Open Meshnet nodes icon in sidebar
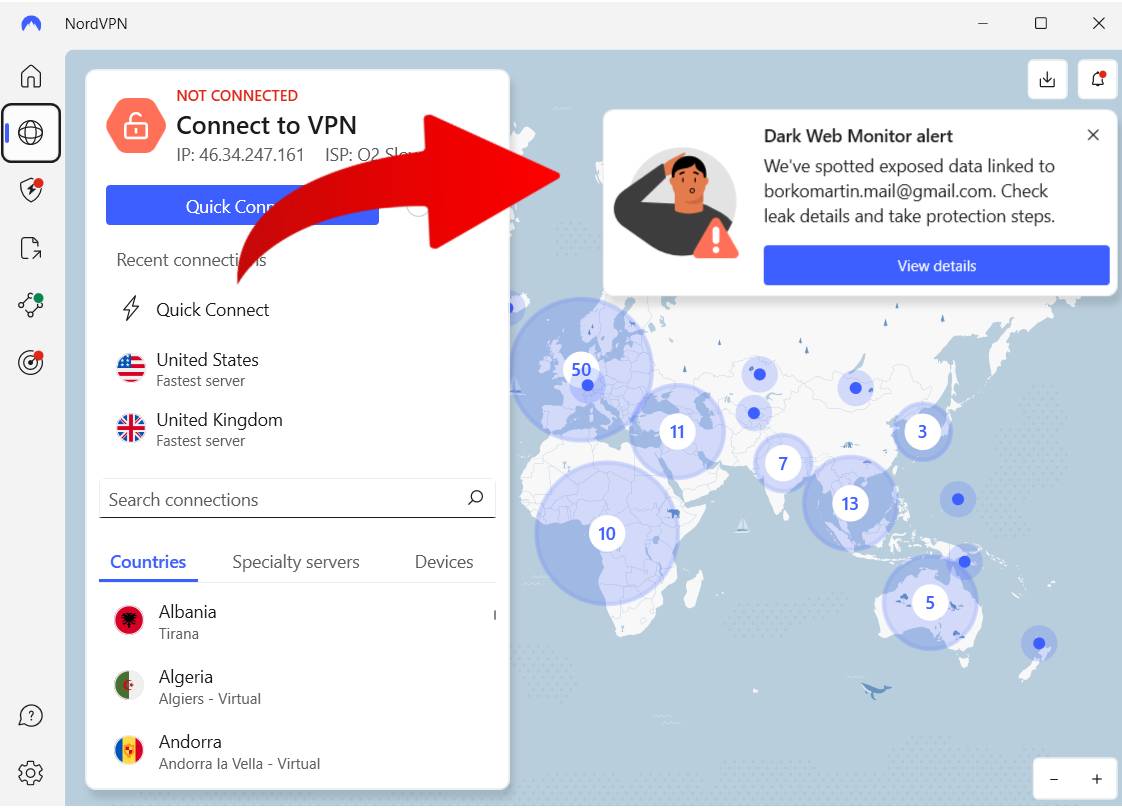 point(31,305)
